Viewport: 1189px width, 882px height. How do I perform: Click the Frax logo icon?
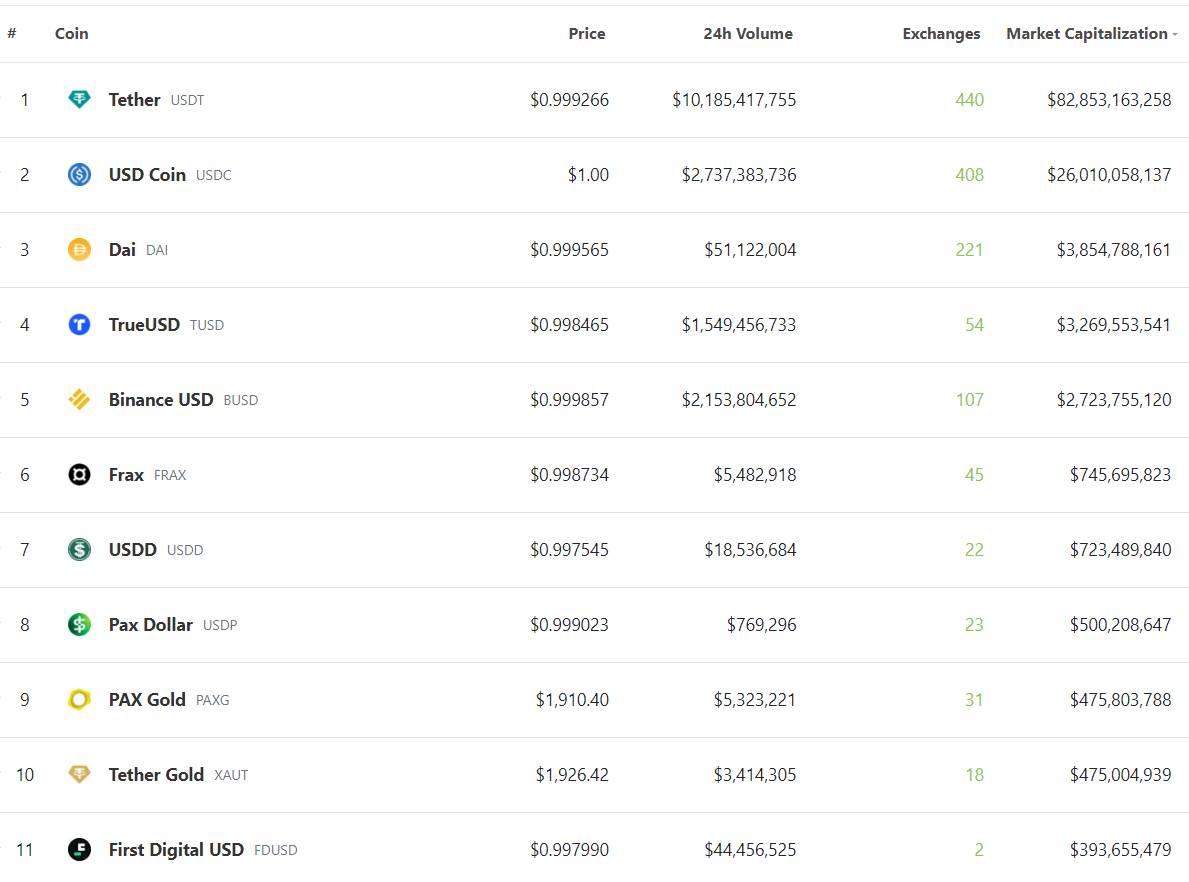[79, 475]
